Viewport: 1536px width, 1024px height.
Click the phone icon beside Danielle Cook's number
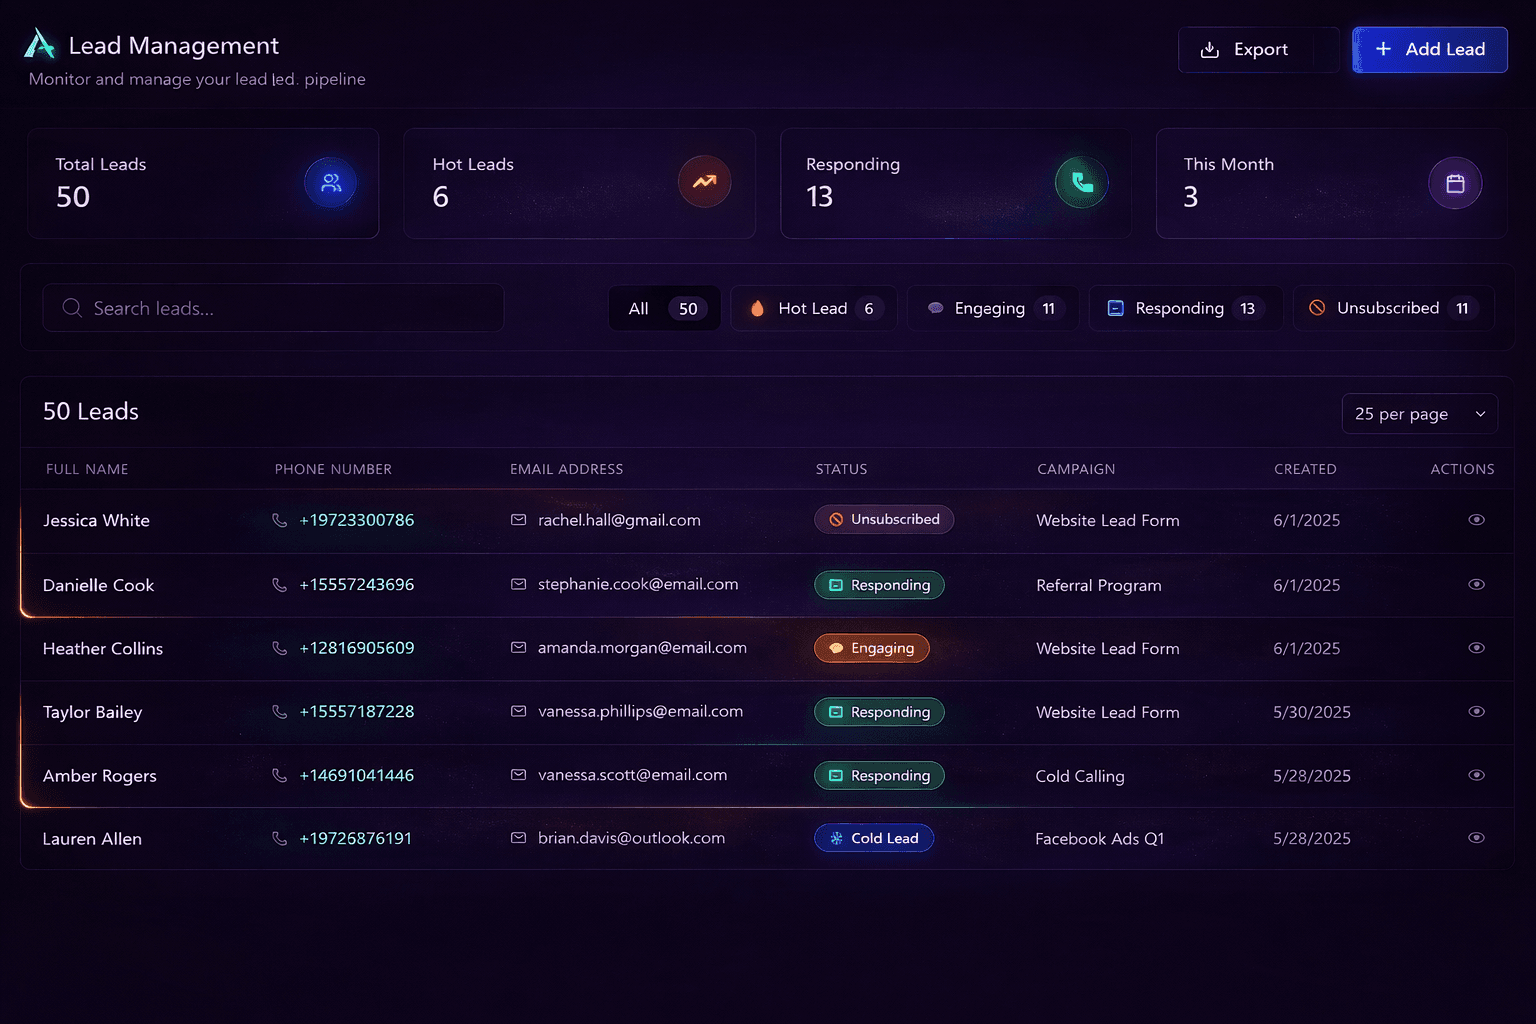click(279, 585)
